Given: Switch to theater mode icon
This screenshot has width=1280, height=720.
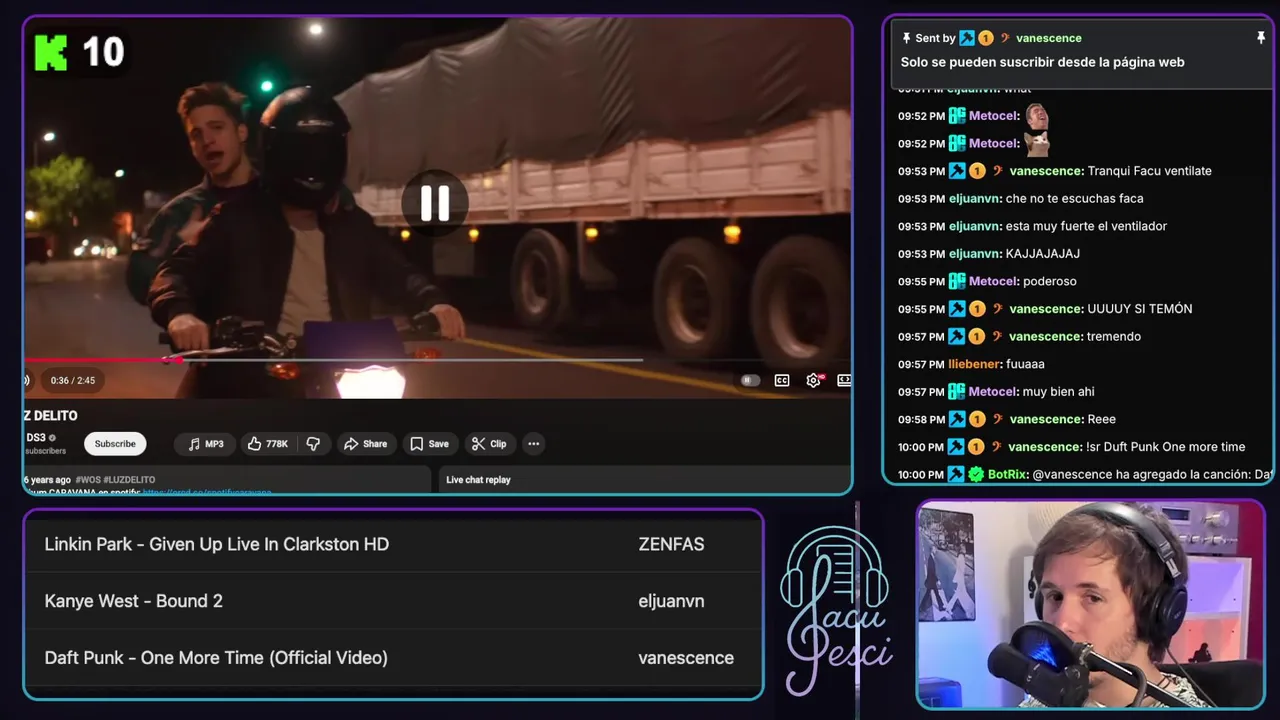Looking at the screenshot, I should (x=844, y=380).
